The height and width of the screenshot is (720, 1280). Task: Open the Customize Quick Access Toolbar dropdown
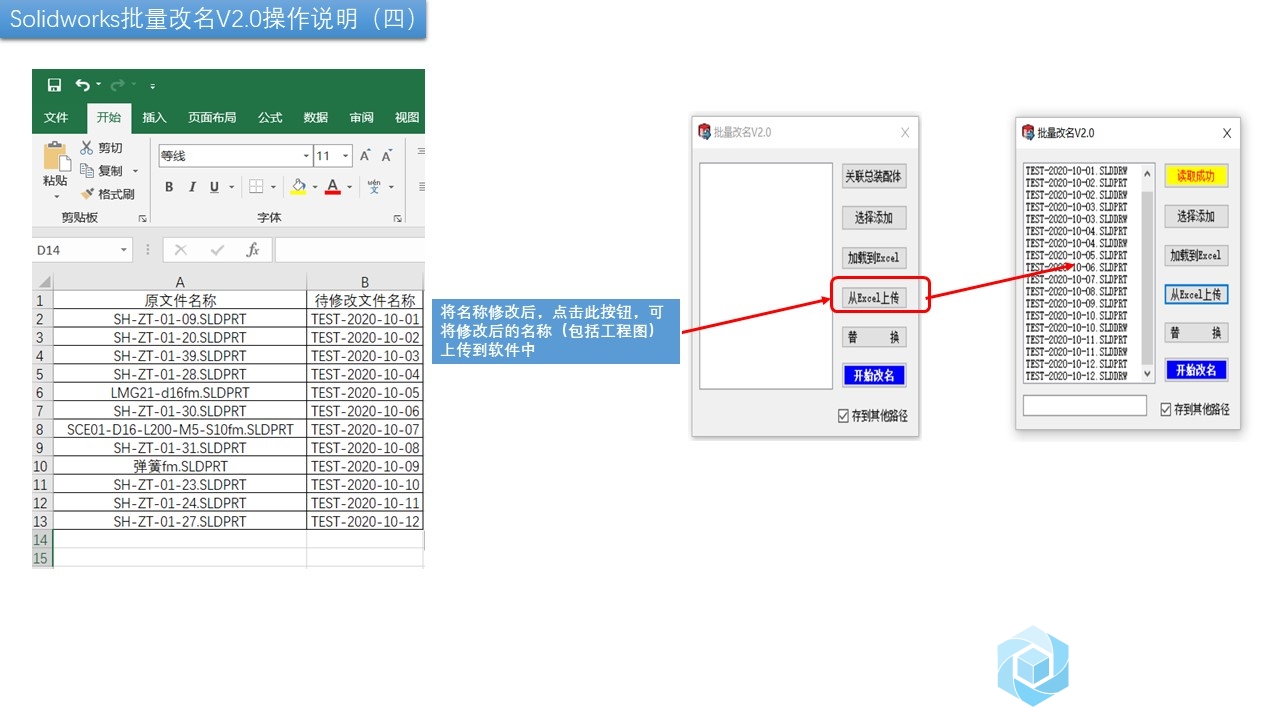(x=153, y=87)
